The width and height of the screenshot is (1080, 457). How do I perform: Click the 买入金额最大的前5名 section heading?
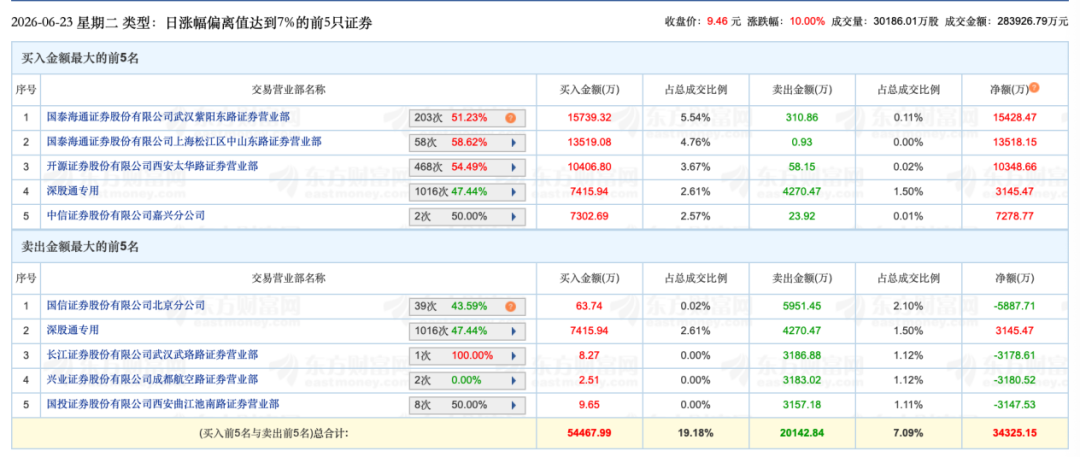click(80, 58)
